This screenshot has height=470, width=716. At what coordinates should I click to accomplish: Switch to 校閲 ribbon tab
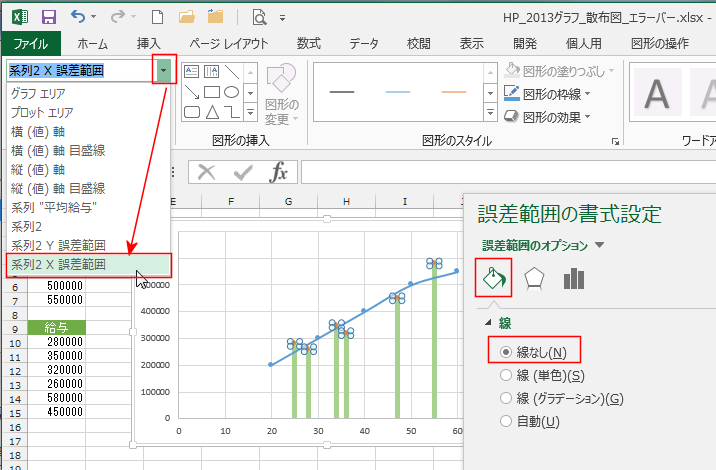[x=419, y=44]
